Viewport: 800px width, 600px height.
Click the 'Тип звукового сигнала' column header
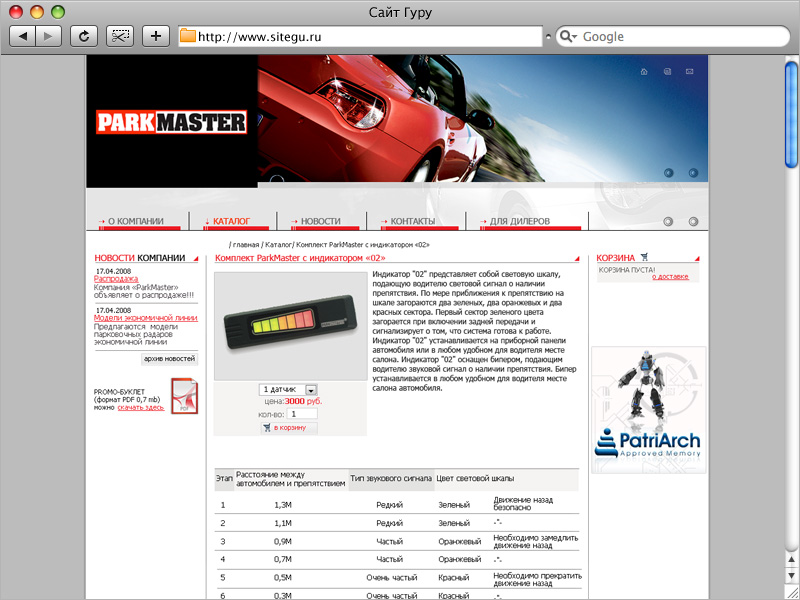pyautogui.click(x=391, y=479)
